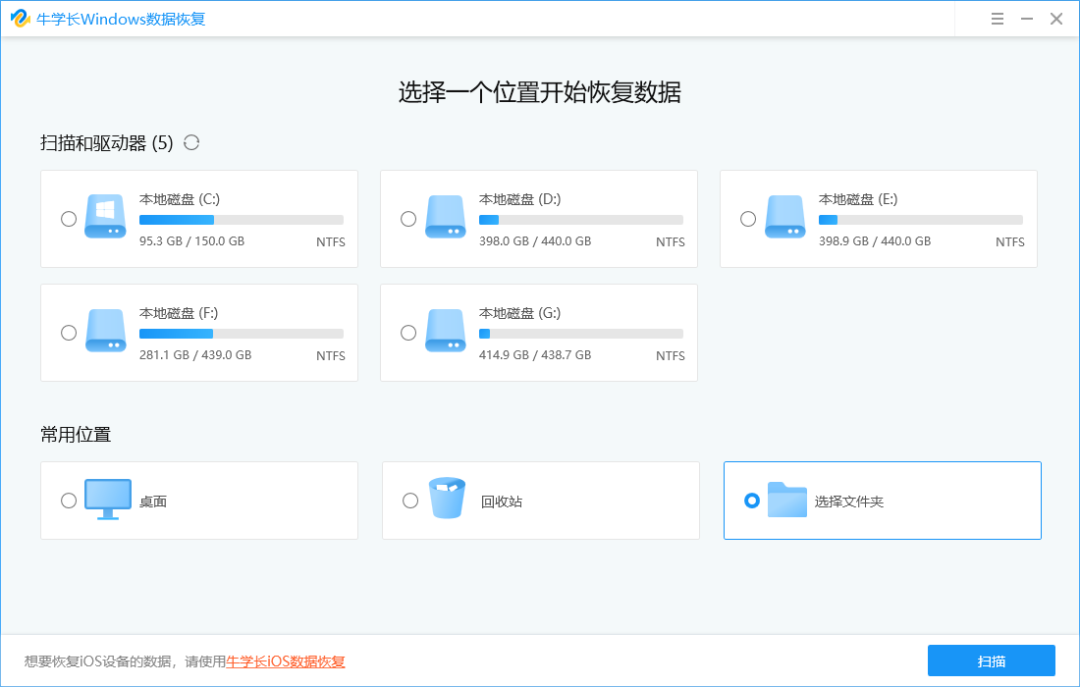Open the 牛学长iOS数据恢复 link

tap(284, 662)
